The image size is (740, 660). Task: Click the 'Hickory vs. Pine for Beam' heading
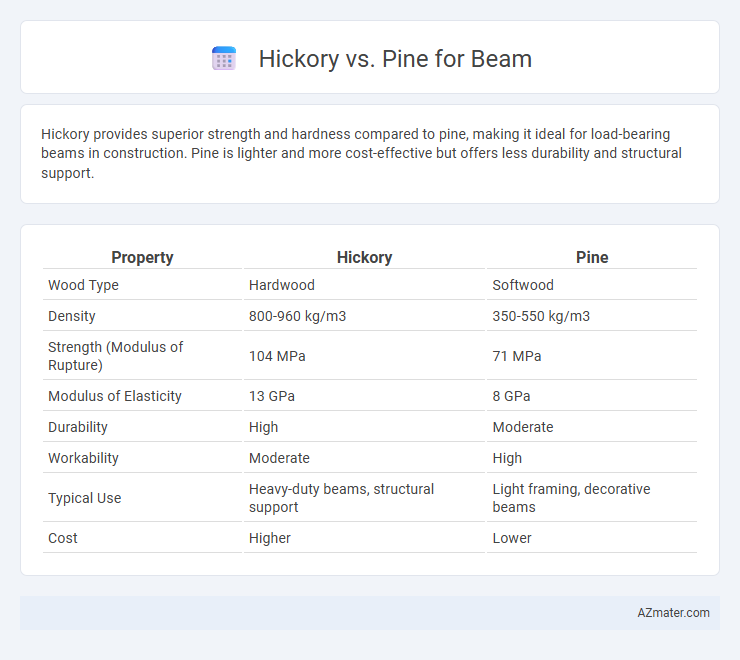[x=395, y=59]
